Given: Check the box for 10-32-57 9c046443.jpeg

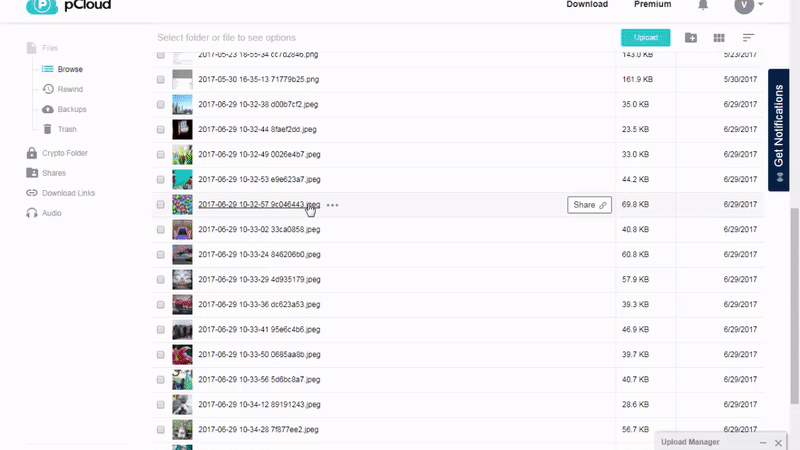Looking at the screenshot, I should tap(161, 205).
